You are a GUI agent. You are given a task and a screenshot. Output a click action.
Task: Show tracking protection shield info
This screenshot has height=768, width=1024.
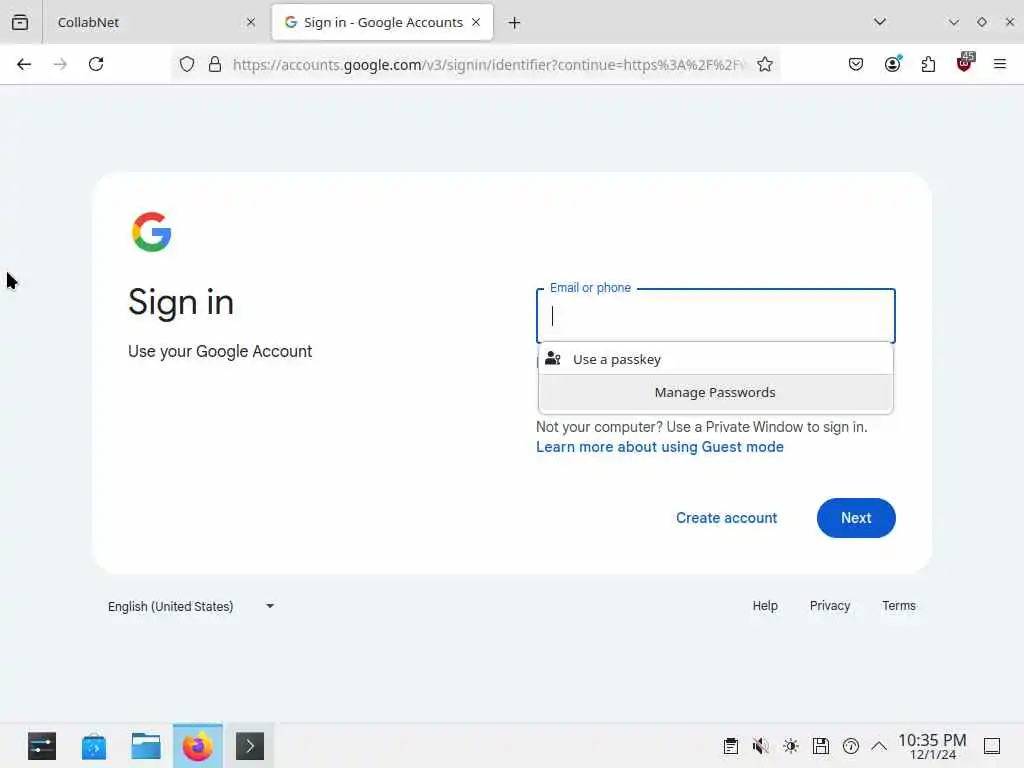point(187,64)
